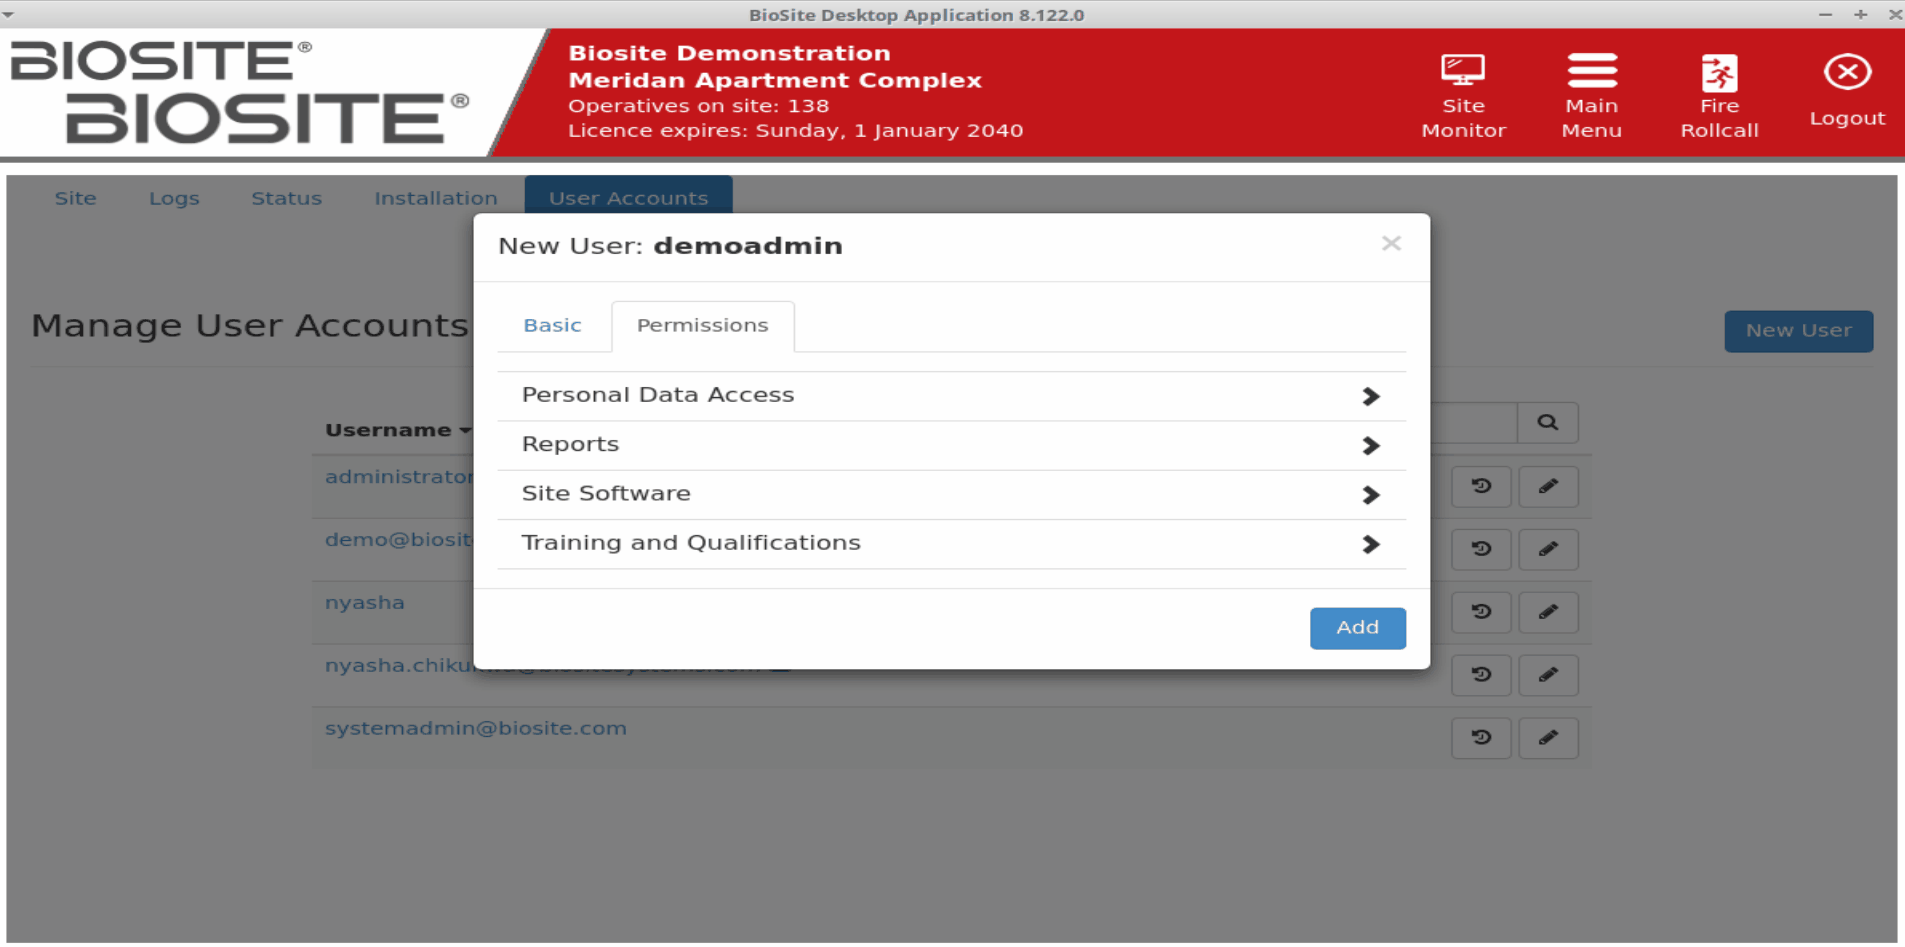
Task: Click history icon for demo@biosite row
Action: (x=1481, y=549)
